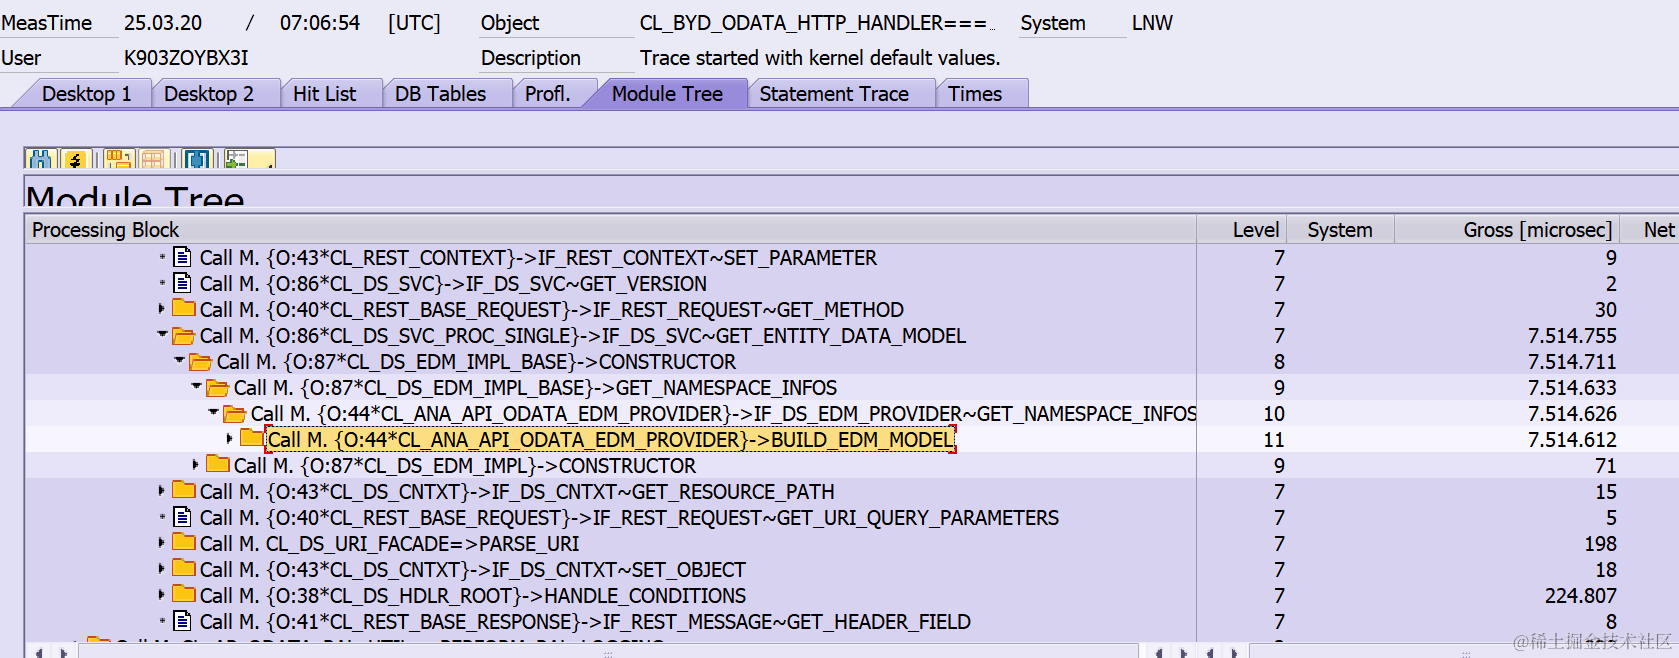Open the Hit List tab
This screenshot has width=1679, height=658.
pos(325,94)
